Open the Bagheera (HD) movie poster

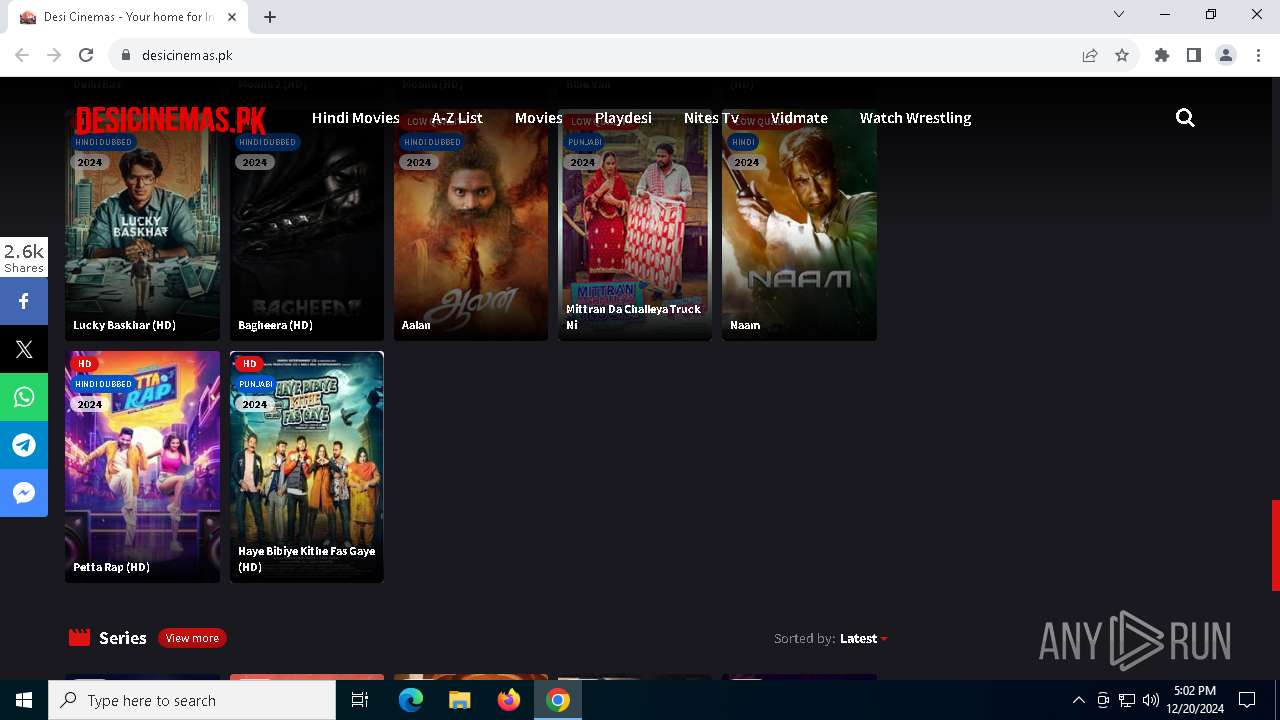(x=307, y=225)
